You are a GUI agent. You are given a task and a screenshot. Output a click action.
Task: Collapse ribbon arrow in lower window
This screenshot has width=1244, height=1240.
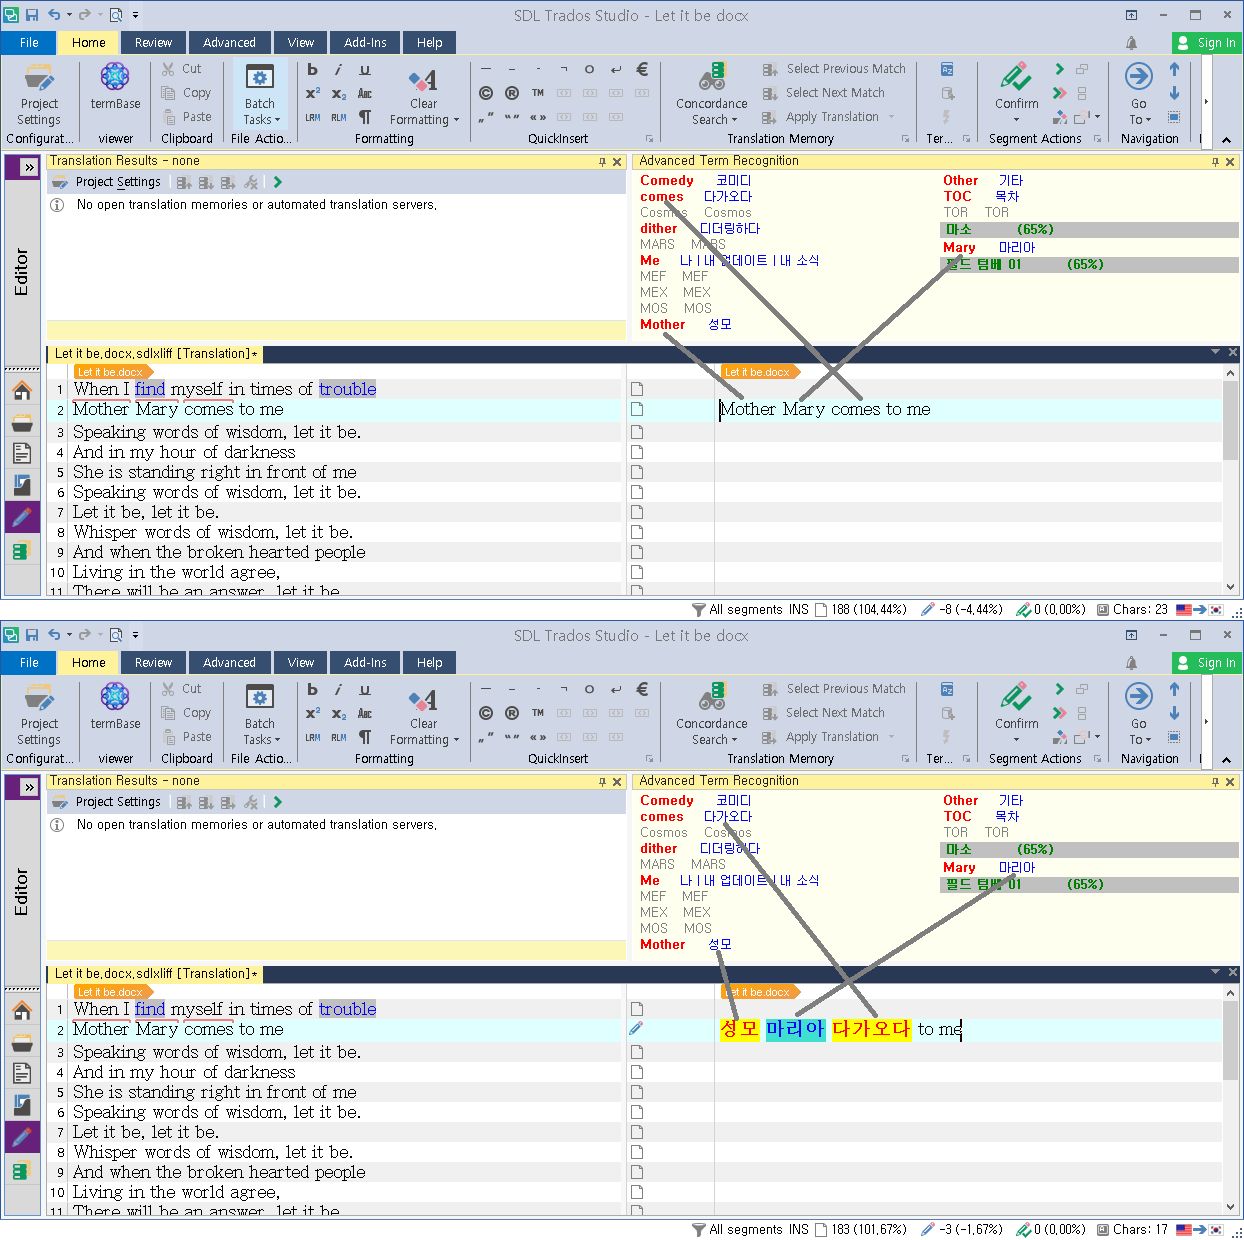pos(1226,759)
